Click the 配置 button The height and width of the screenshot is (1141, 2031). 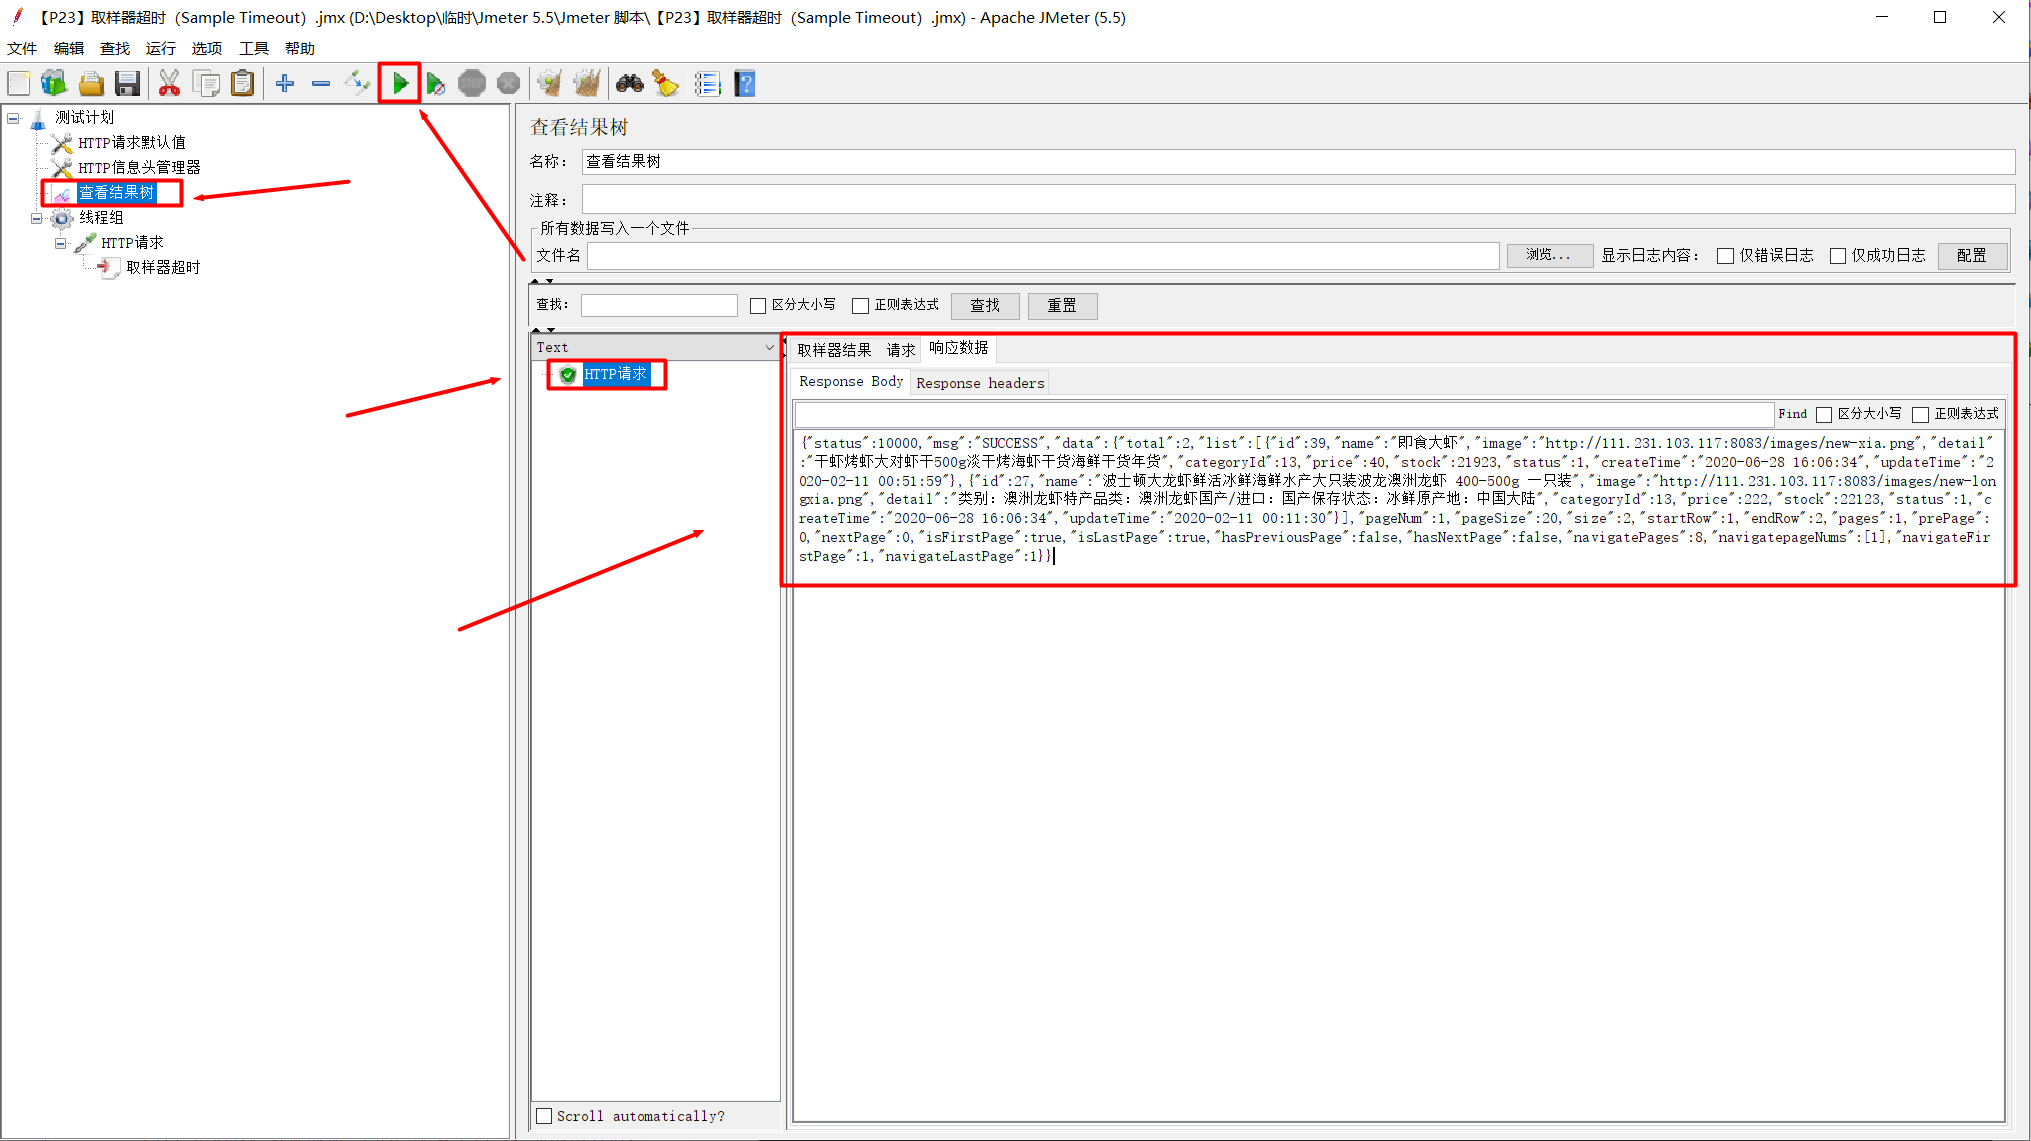[1972, 256]
